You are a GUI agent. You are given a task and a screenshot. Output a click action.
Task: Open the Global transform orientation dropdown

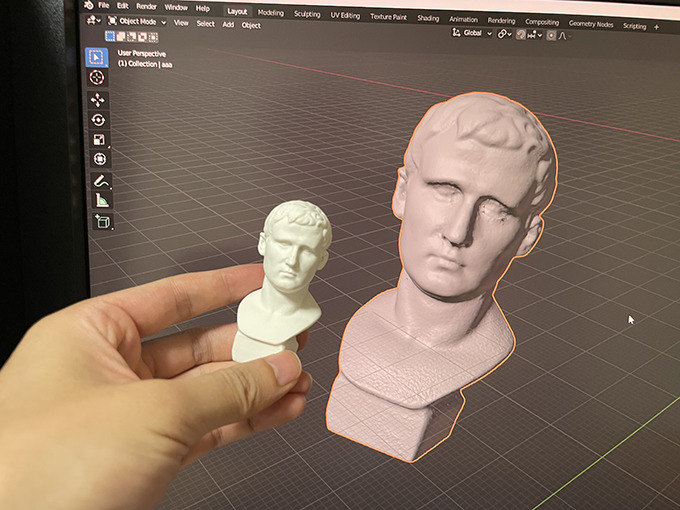point(472,33)
